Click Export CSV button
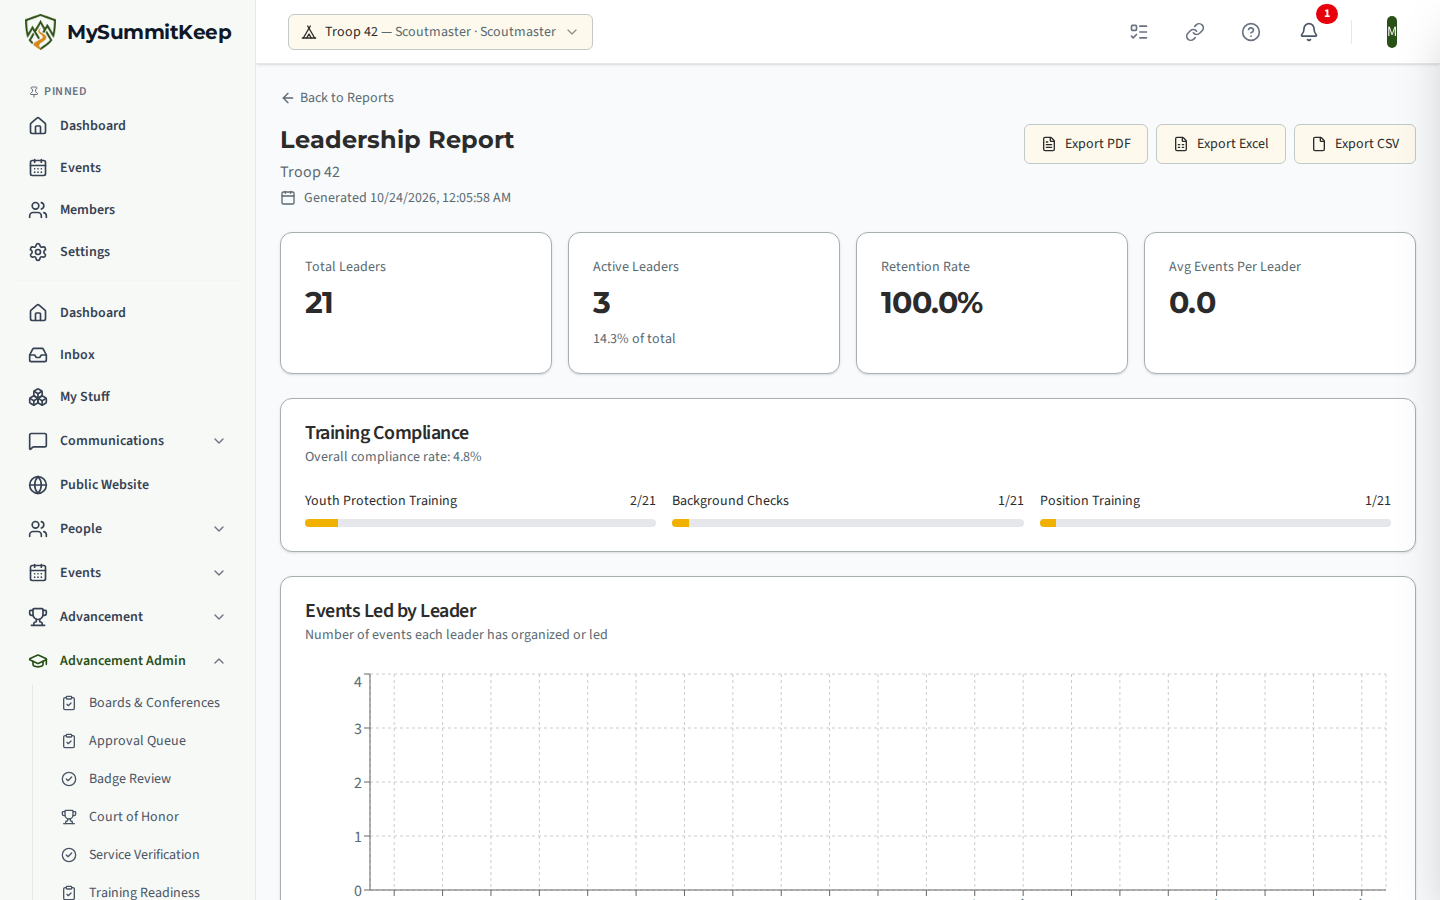1440x900 pixels. (x=1355, y=144)
